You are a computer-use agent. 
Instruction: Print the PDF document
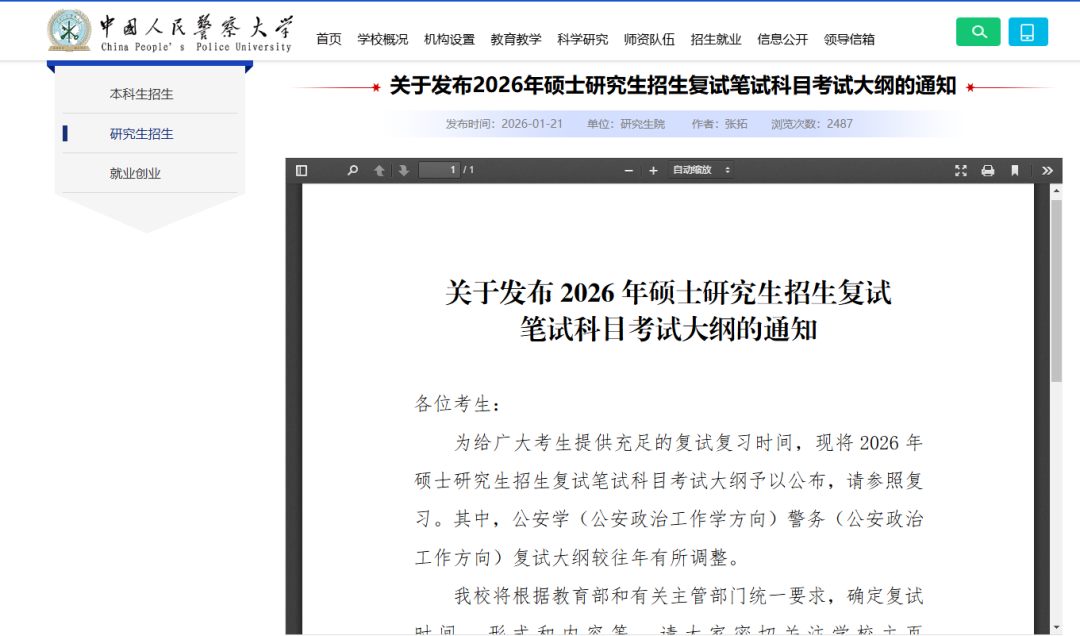point(988,171)
